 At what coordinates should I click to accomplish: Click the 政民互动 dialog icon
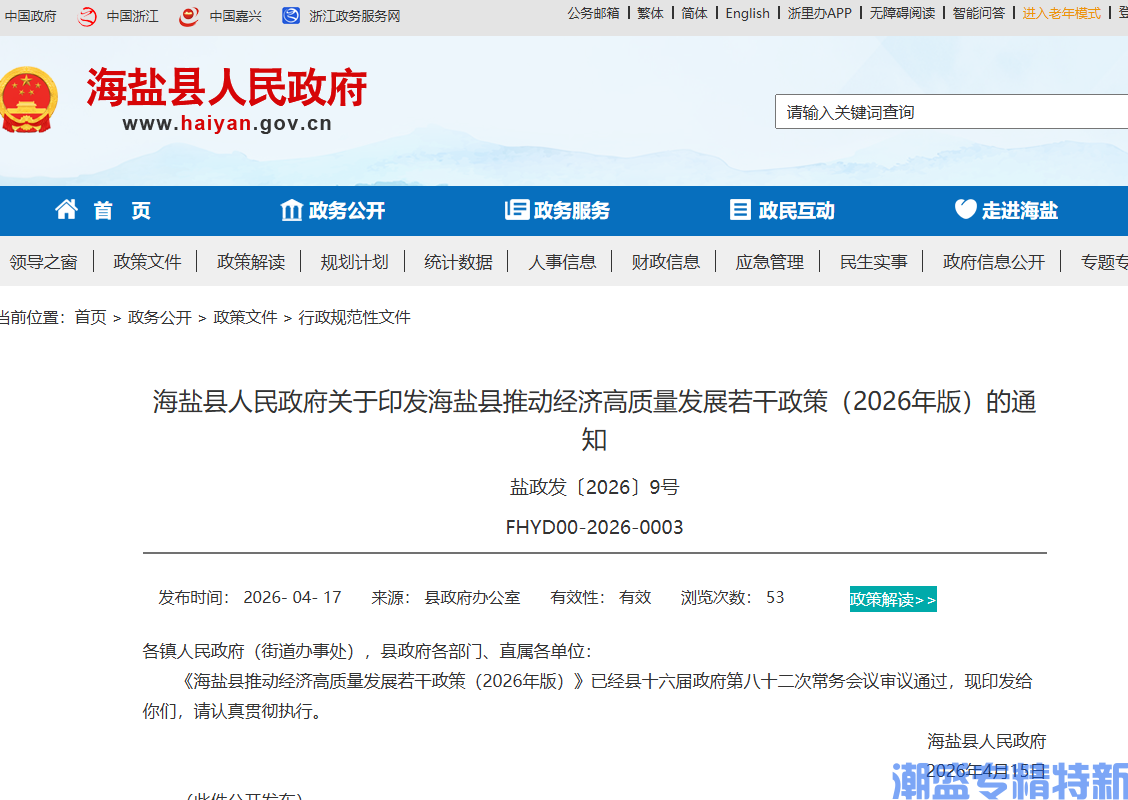click(740, 210)
